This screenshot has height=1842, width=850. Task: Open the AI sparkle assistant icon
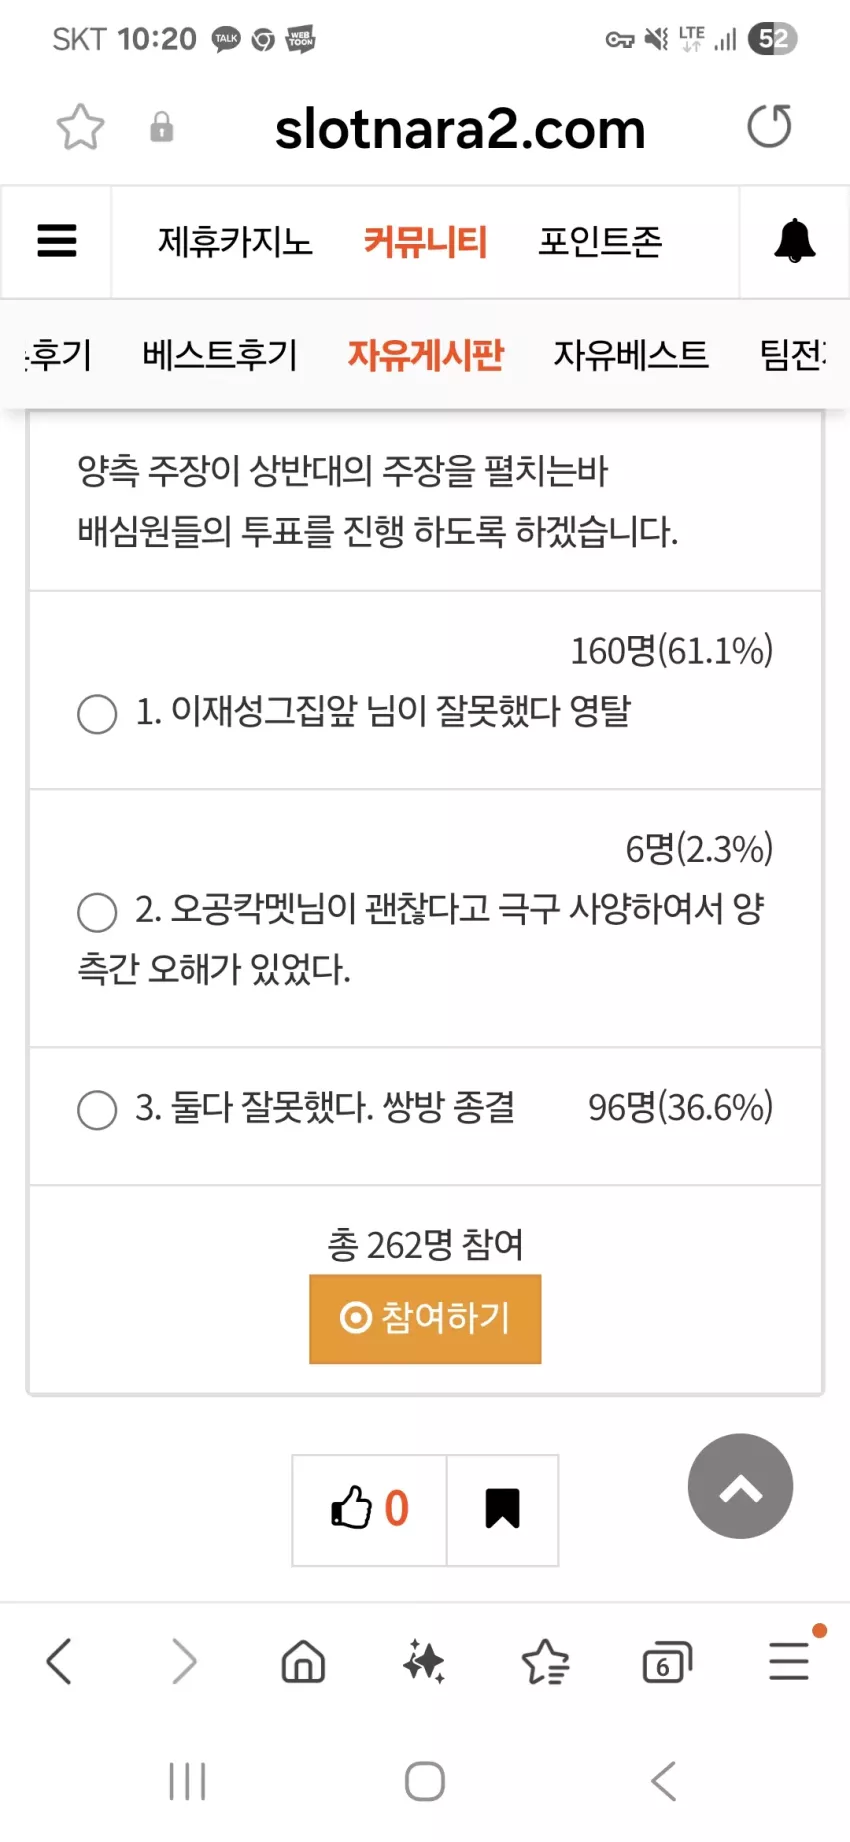(424, 1662)
